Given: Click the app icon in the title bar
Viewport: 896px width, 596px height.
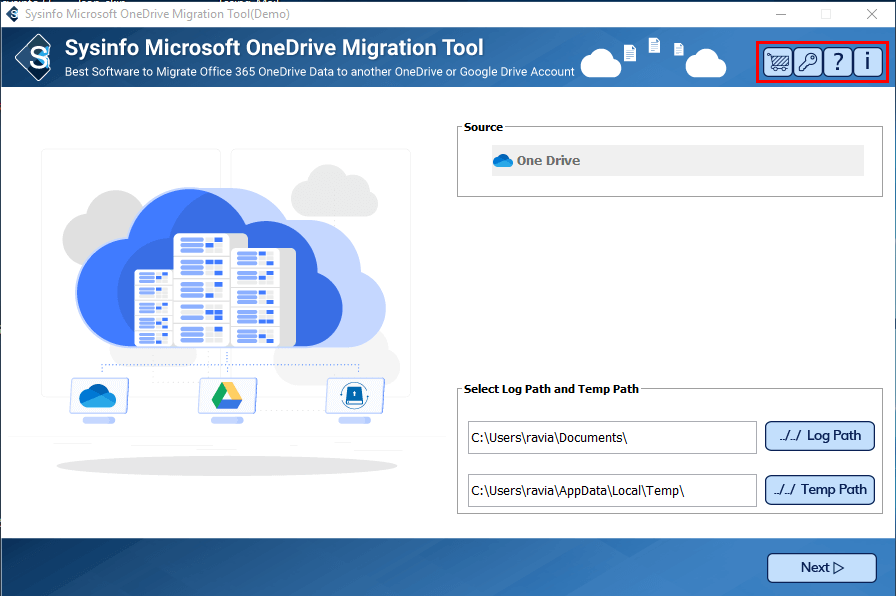Looking at the screenshot, I should point(10,14).
